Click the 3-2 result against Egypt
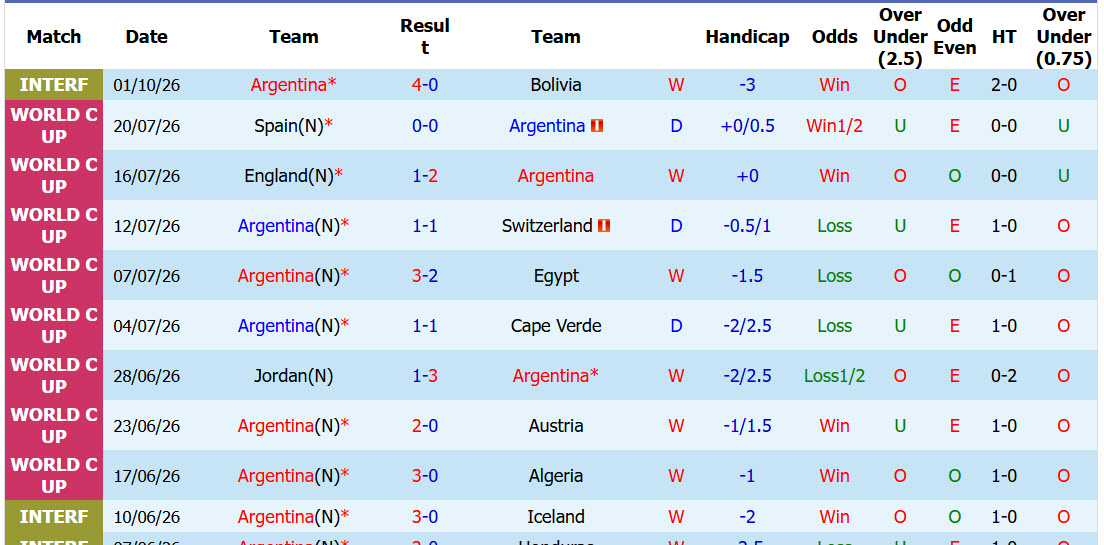Screen dimensions: 1104x545 pos(425,276)
